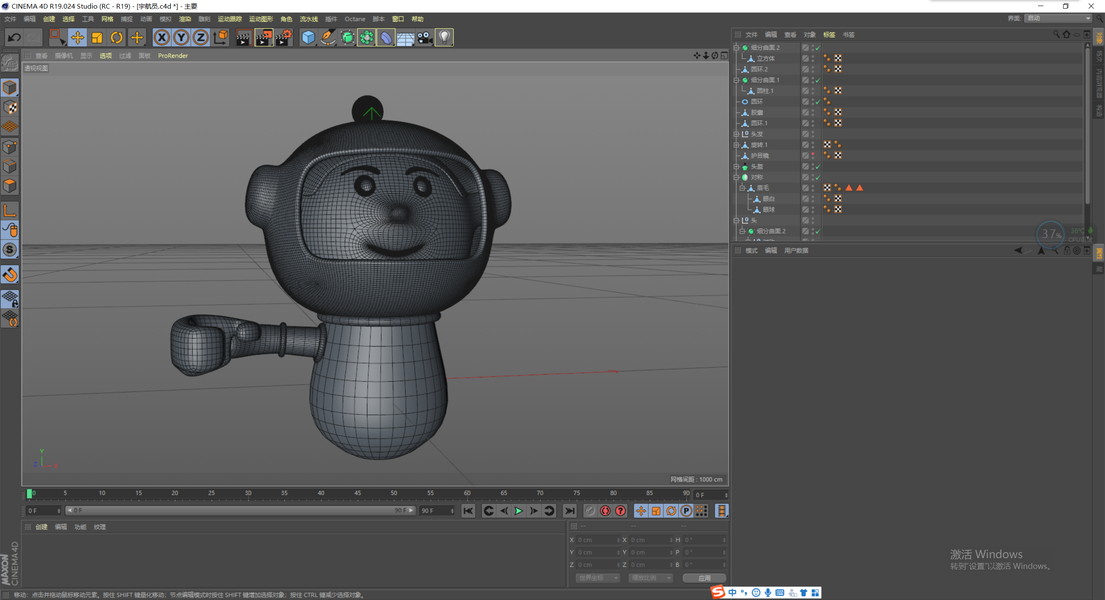Toggle green checkmark of 对称 object
The width and height of the screenshot is (1105, 600).
click(x=817, y=177)
